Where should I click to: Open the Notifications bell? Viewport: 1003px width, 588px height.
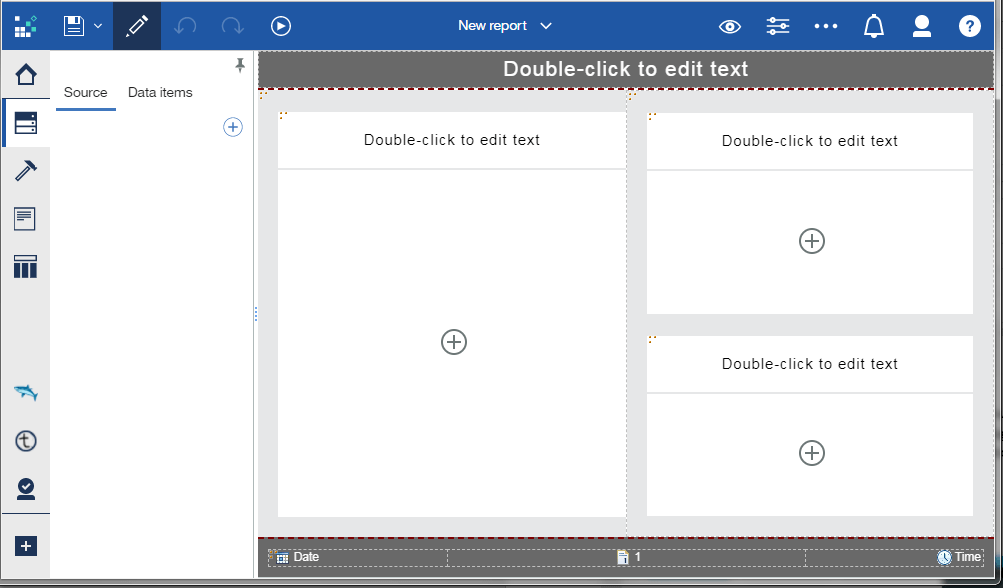tap(874, 26)
